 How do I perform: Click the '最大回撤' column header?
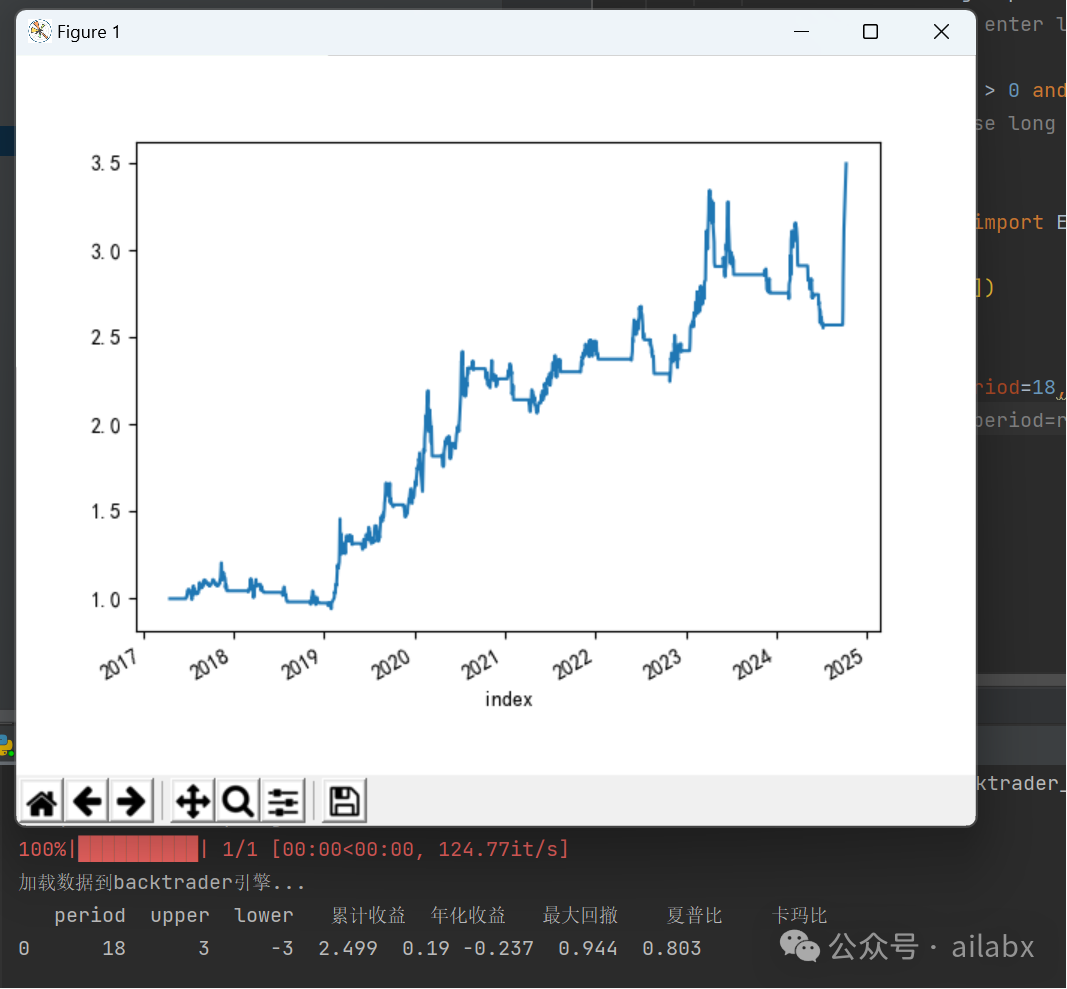coord(580,915)
